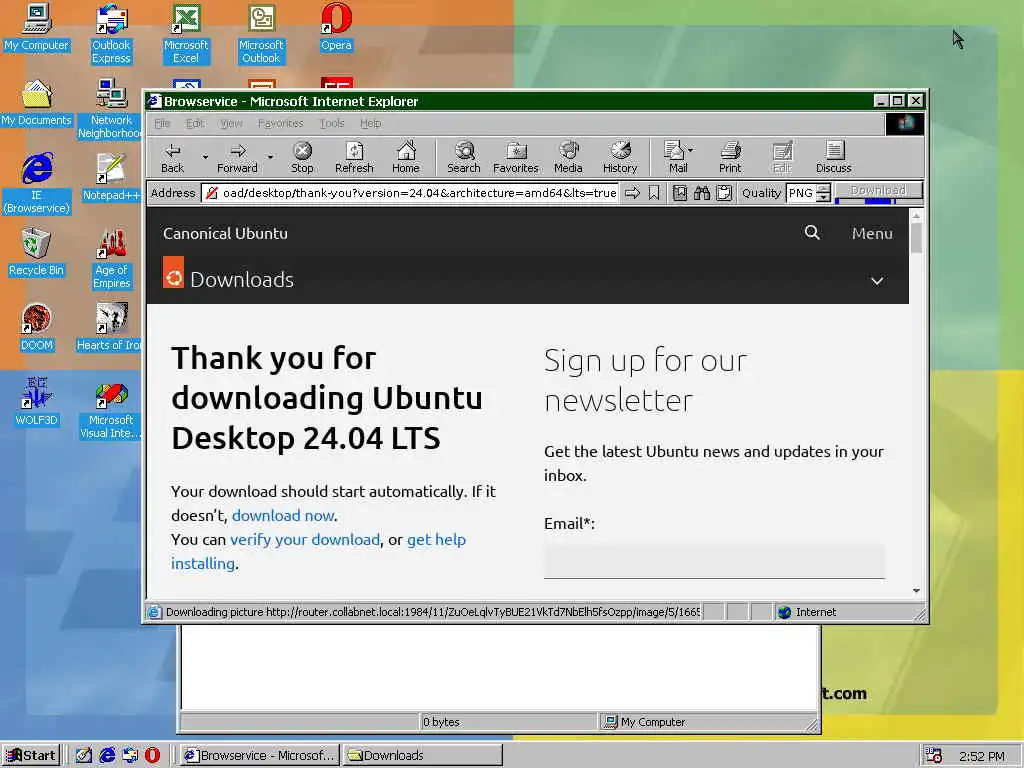Switch to the Downloads taskbar window

(x=423, y=755)
